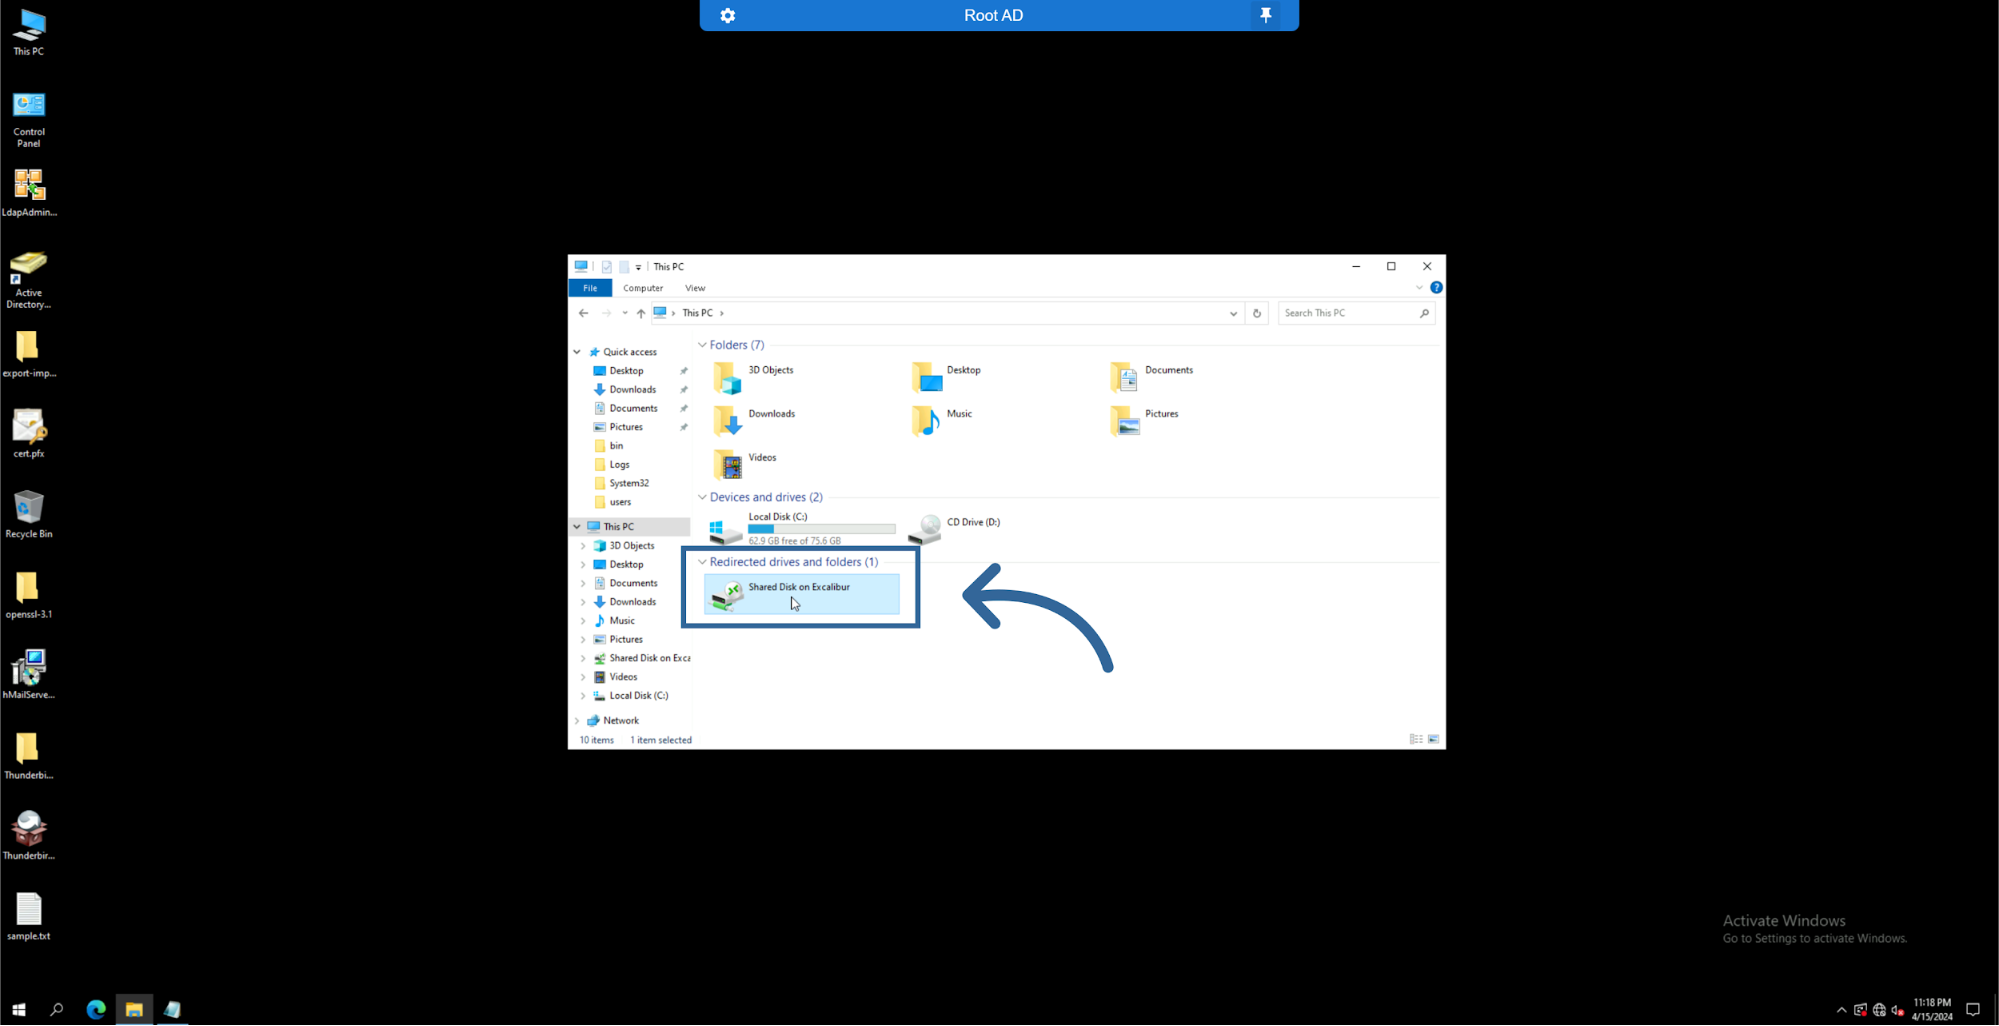Collapse the Folders (7) group
The height and width of the screenshot is (1026, 1999).
[702, 345]
